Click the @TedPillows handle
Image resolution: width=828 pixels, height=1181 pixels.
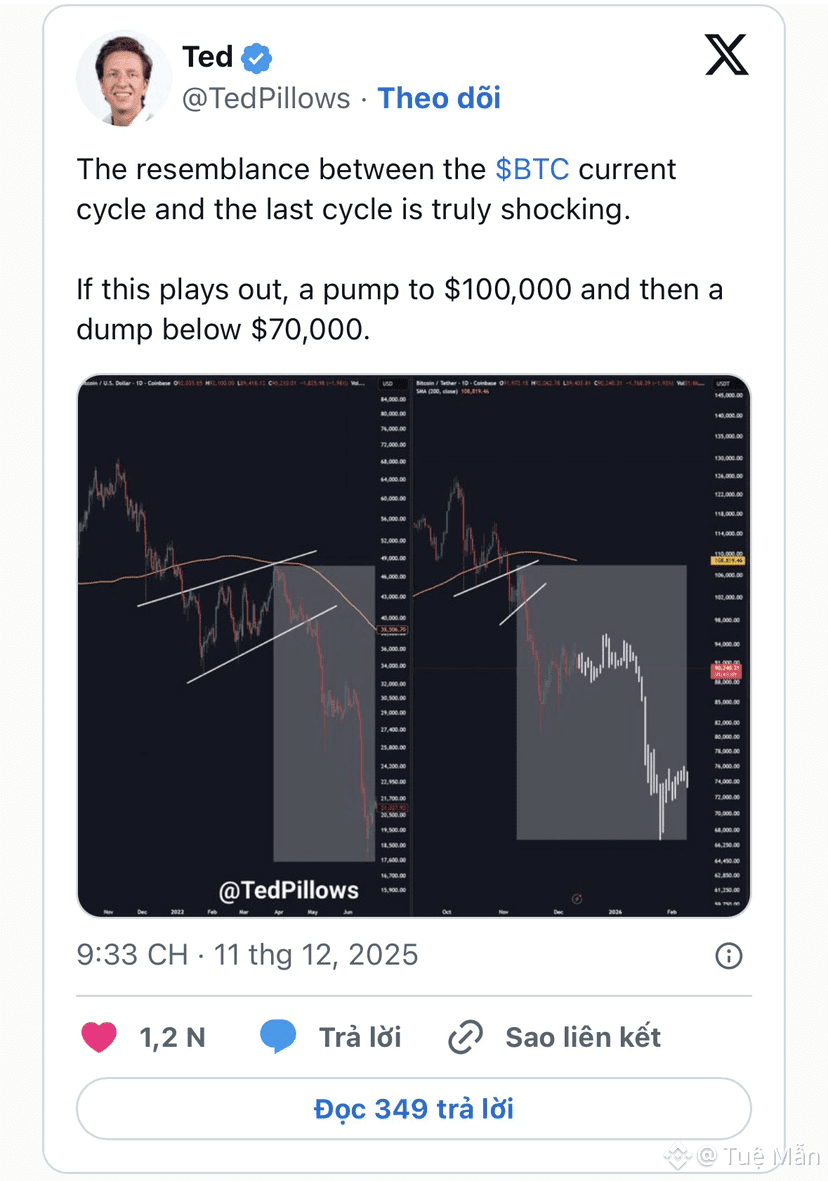(x=266, y=98)
